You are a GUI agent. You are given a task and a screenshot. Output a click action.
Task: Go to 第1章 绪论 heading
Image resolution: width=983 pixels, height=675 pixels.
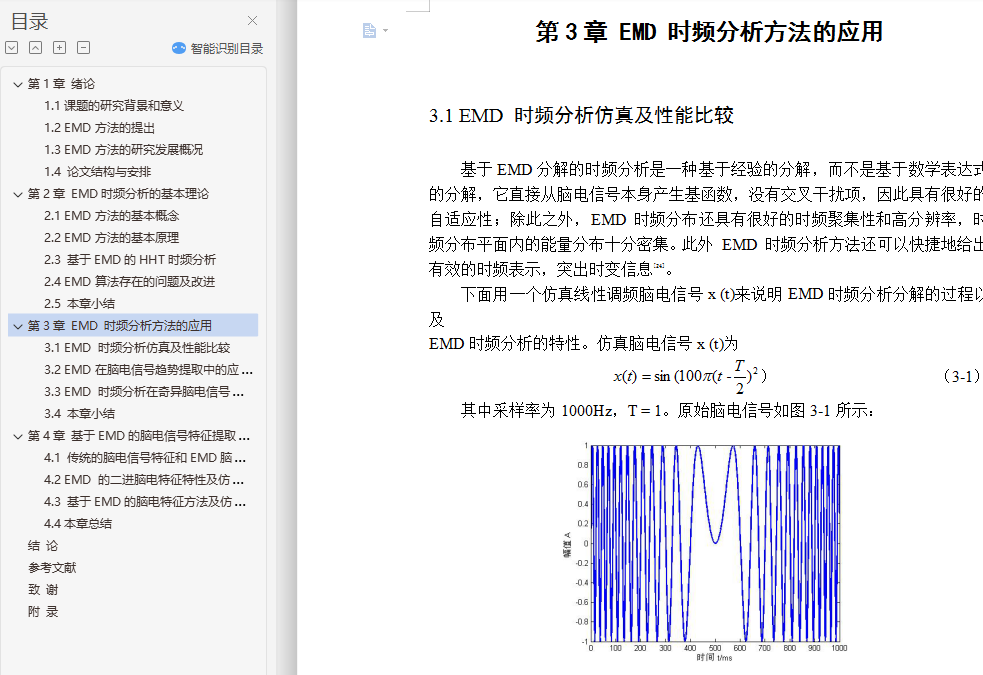click(61, 84)
